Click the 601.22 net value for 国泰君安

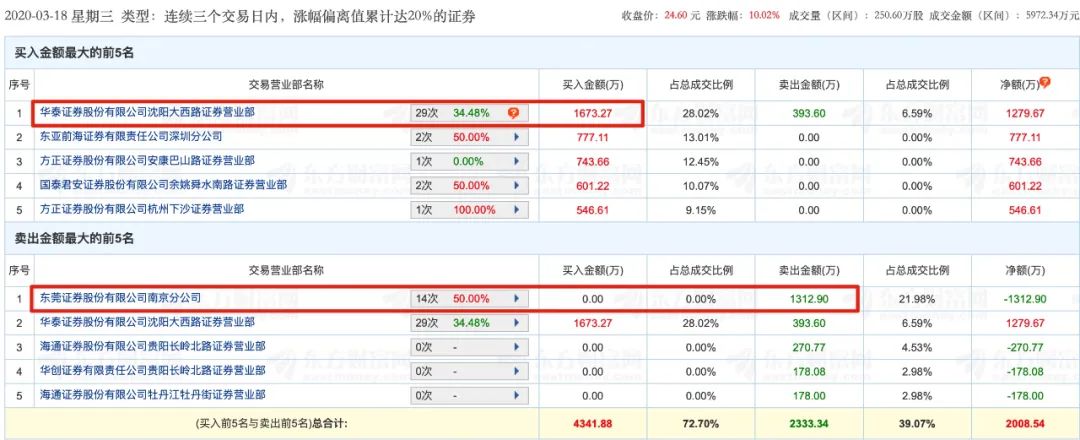(x=1026, y=185)
